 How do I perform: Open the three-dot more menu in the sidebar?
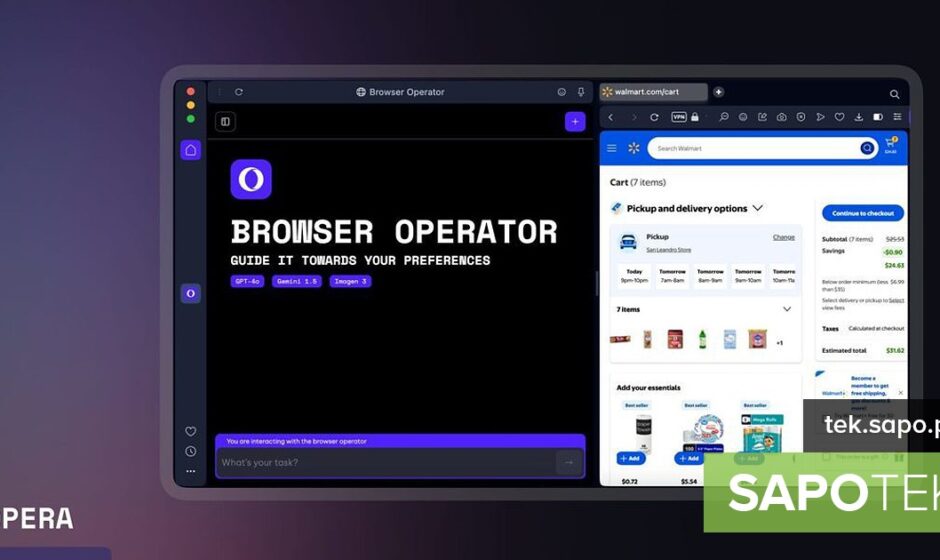[191, 471]
